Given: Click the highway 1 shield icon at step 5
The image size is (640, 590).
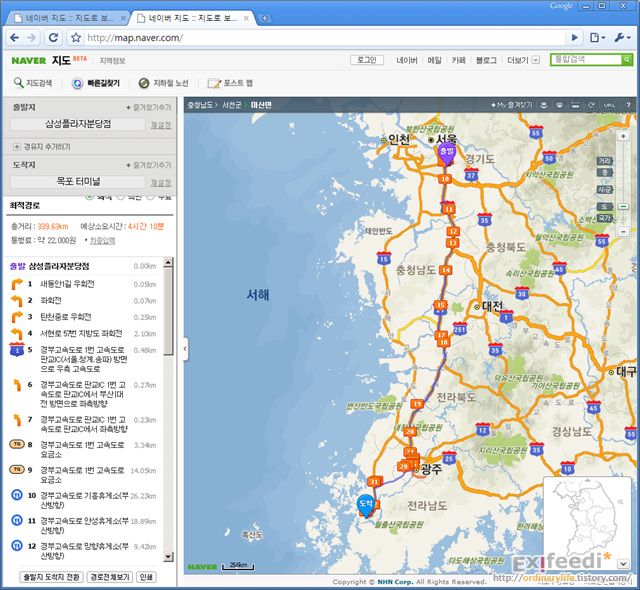Looking at the screenshot, I should coord(17,350).
